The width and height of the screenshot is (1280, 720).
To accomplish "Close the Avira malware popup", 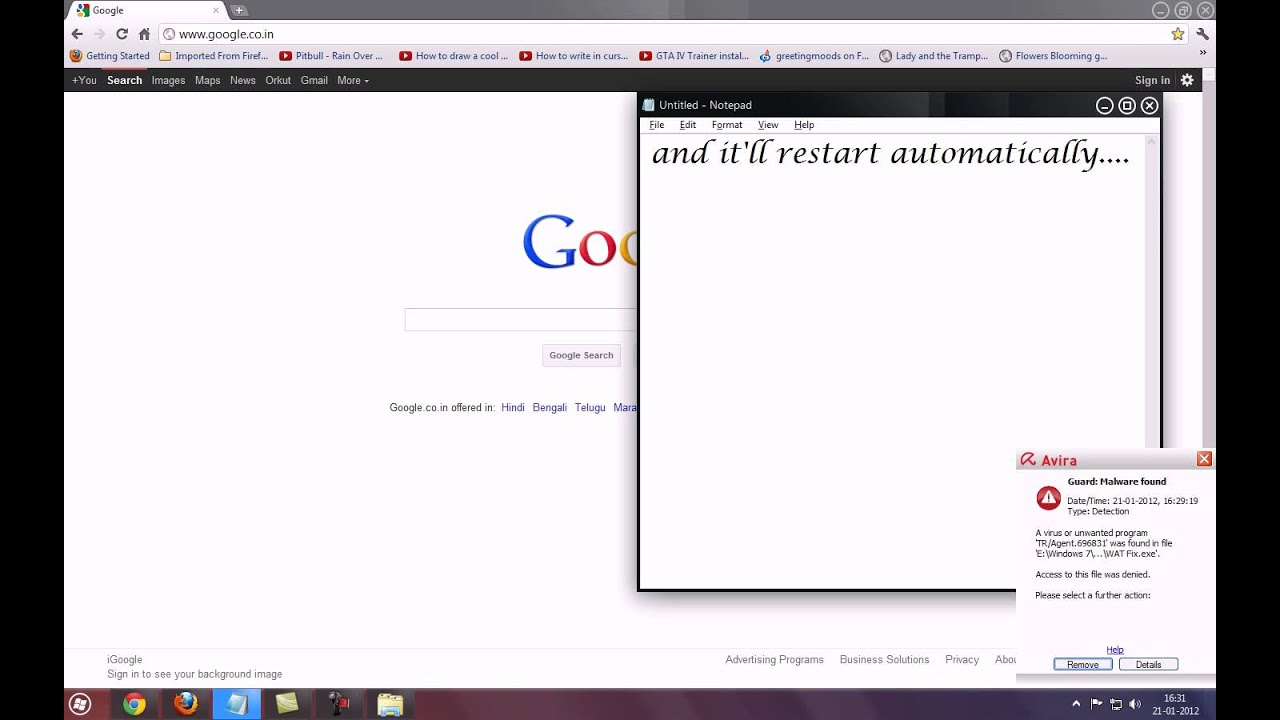I will [1204, 459].
